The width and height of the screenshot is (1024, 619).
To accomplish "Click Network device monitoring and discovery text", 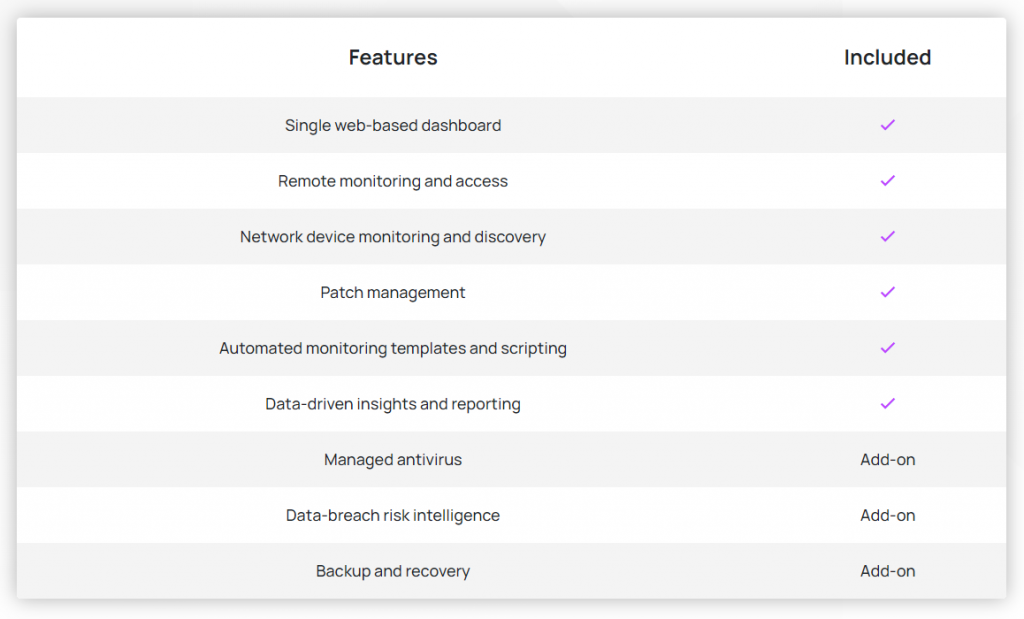I will [x=393, y=237].
